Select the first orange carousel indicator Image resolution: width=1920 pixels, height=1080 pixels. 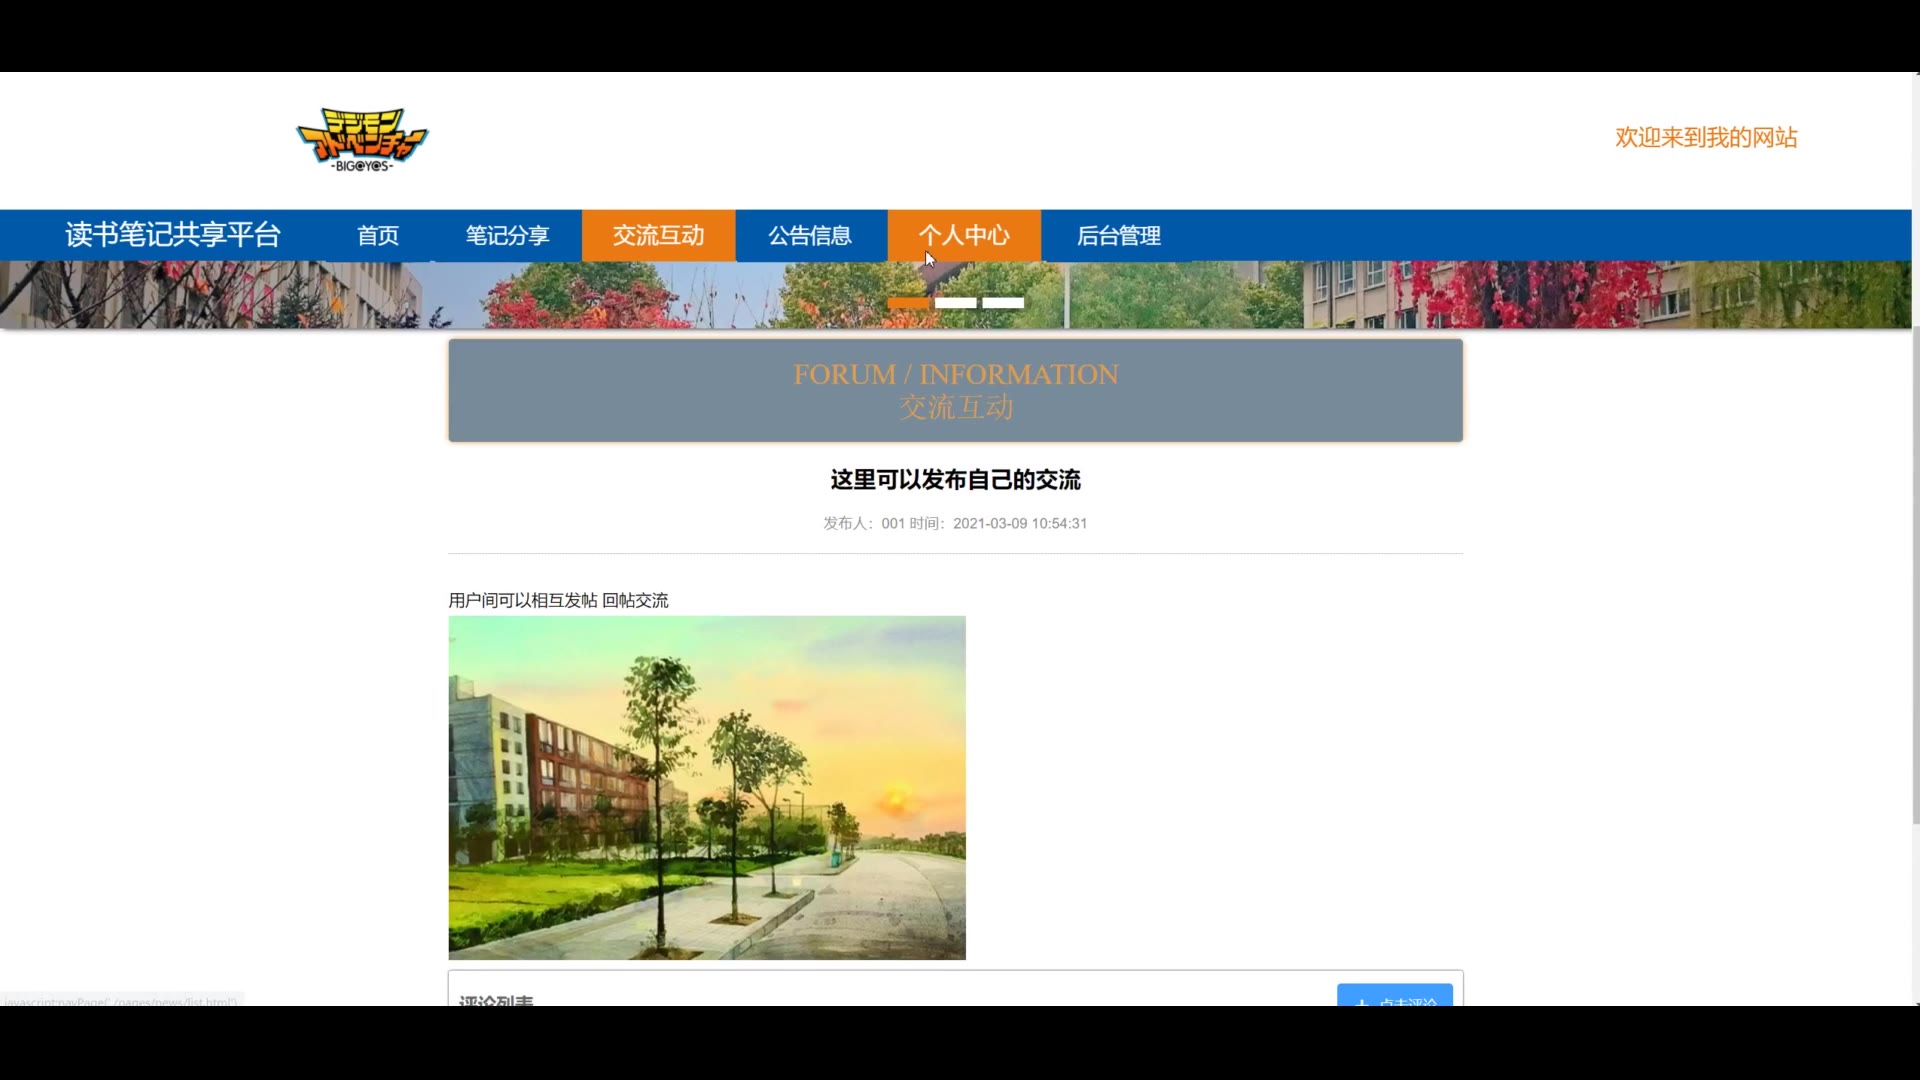908,302
